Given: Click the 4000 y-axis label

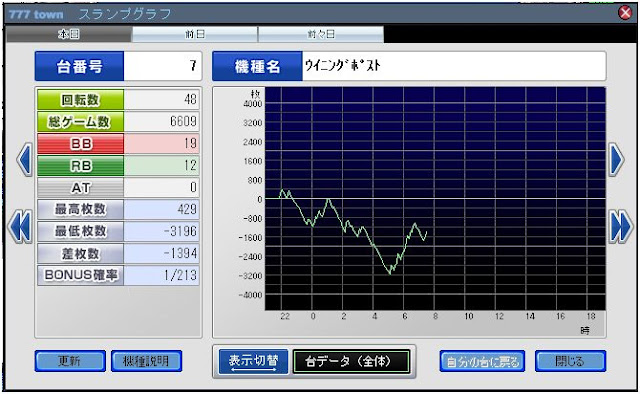Looking at the screenshot, I should [253, 104].
